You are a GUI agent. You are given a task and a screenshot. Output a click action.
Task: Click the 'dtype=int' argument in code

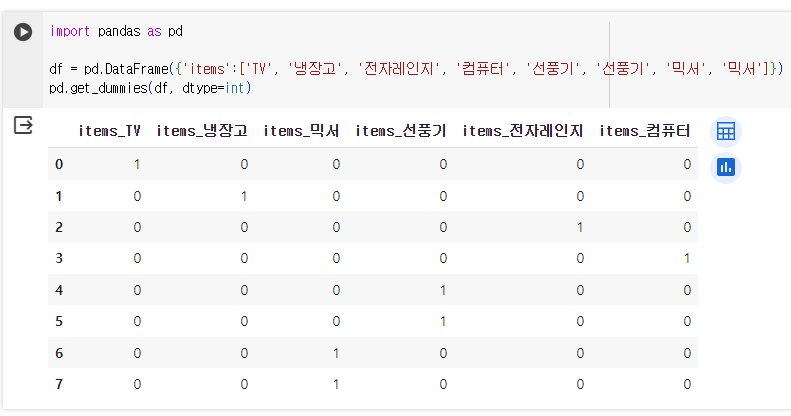(x=213, y=88)
